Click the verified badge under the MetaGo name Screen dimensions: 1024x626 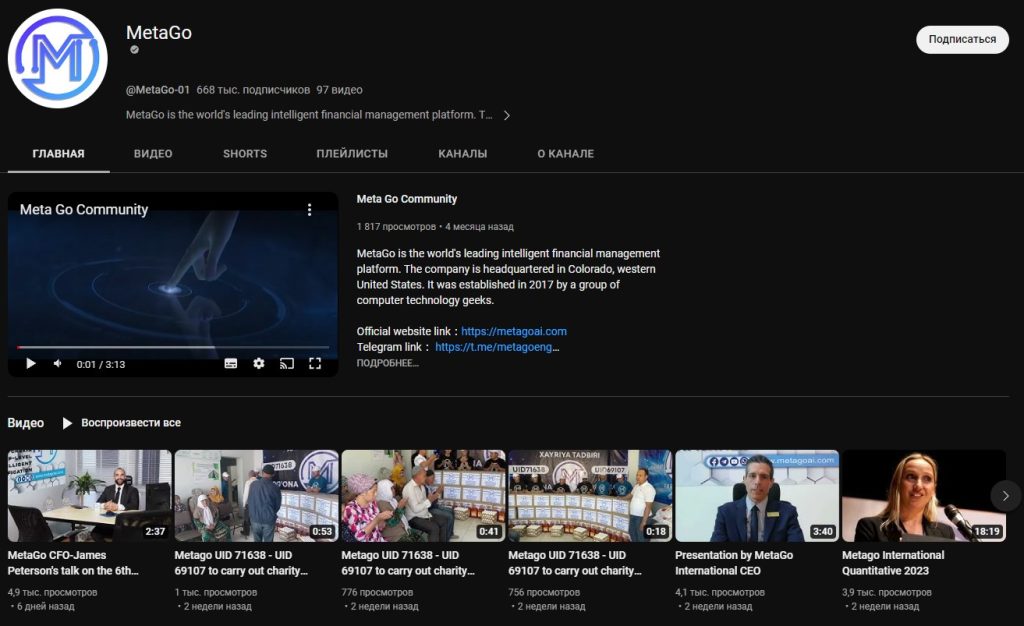tap(134, 50)
